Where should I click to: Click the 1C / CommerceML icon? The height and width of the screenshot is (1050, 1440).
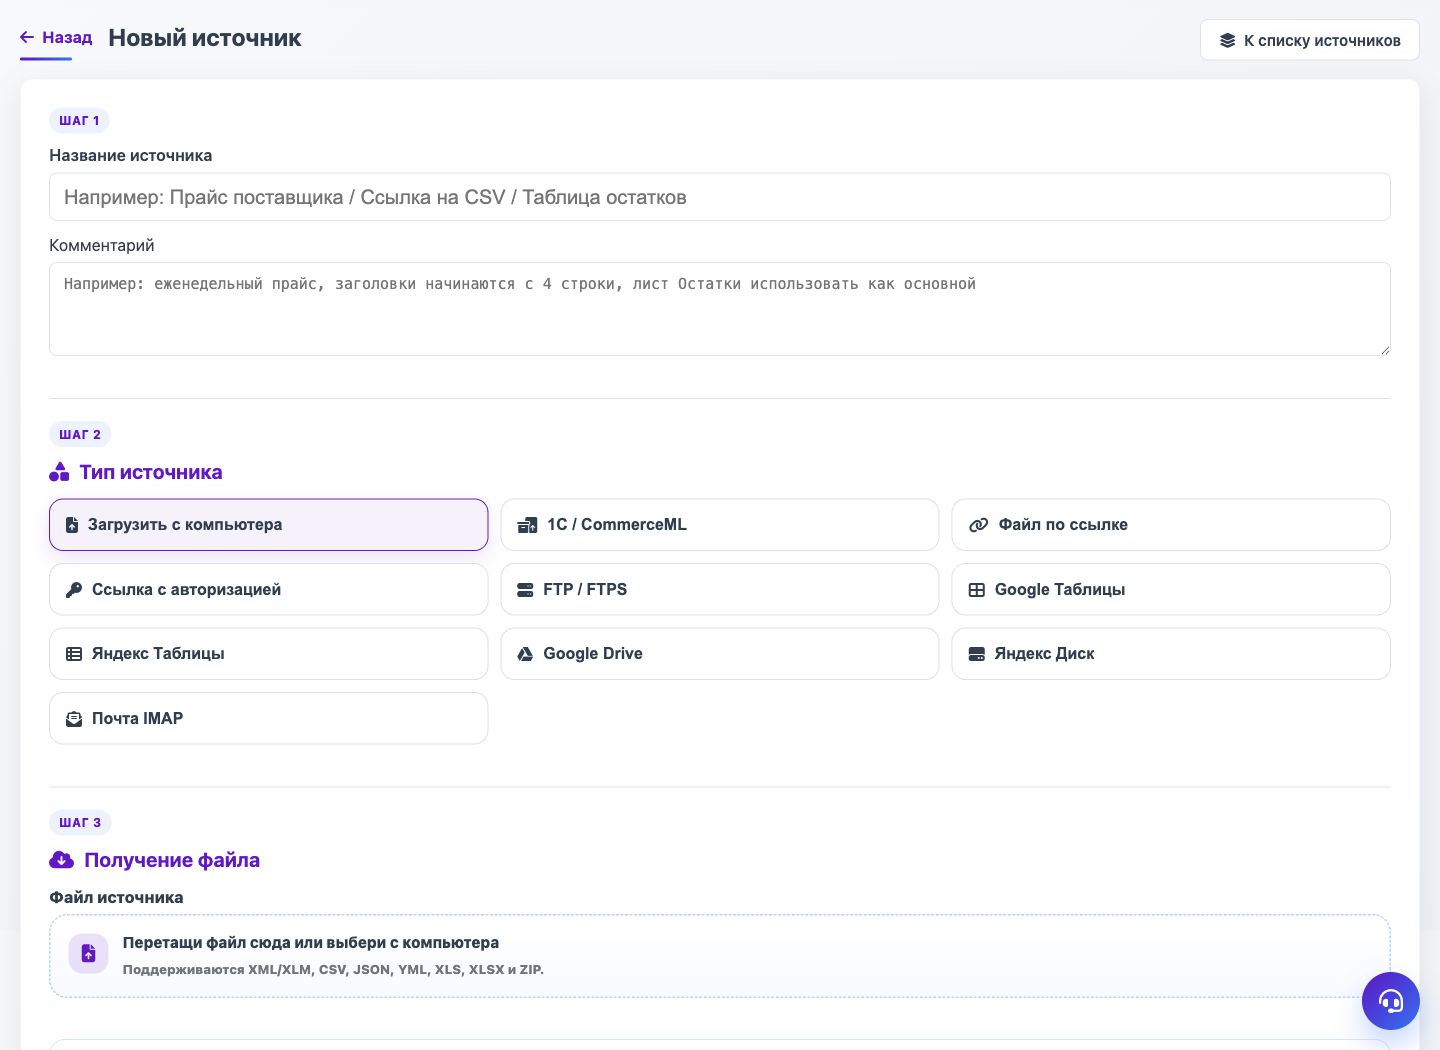tap(527, 525)
